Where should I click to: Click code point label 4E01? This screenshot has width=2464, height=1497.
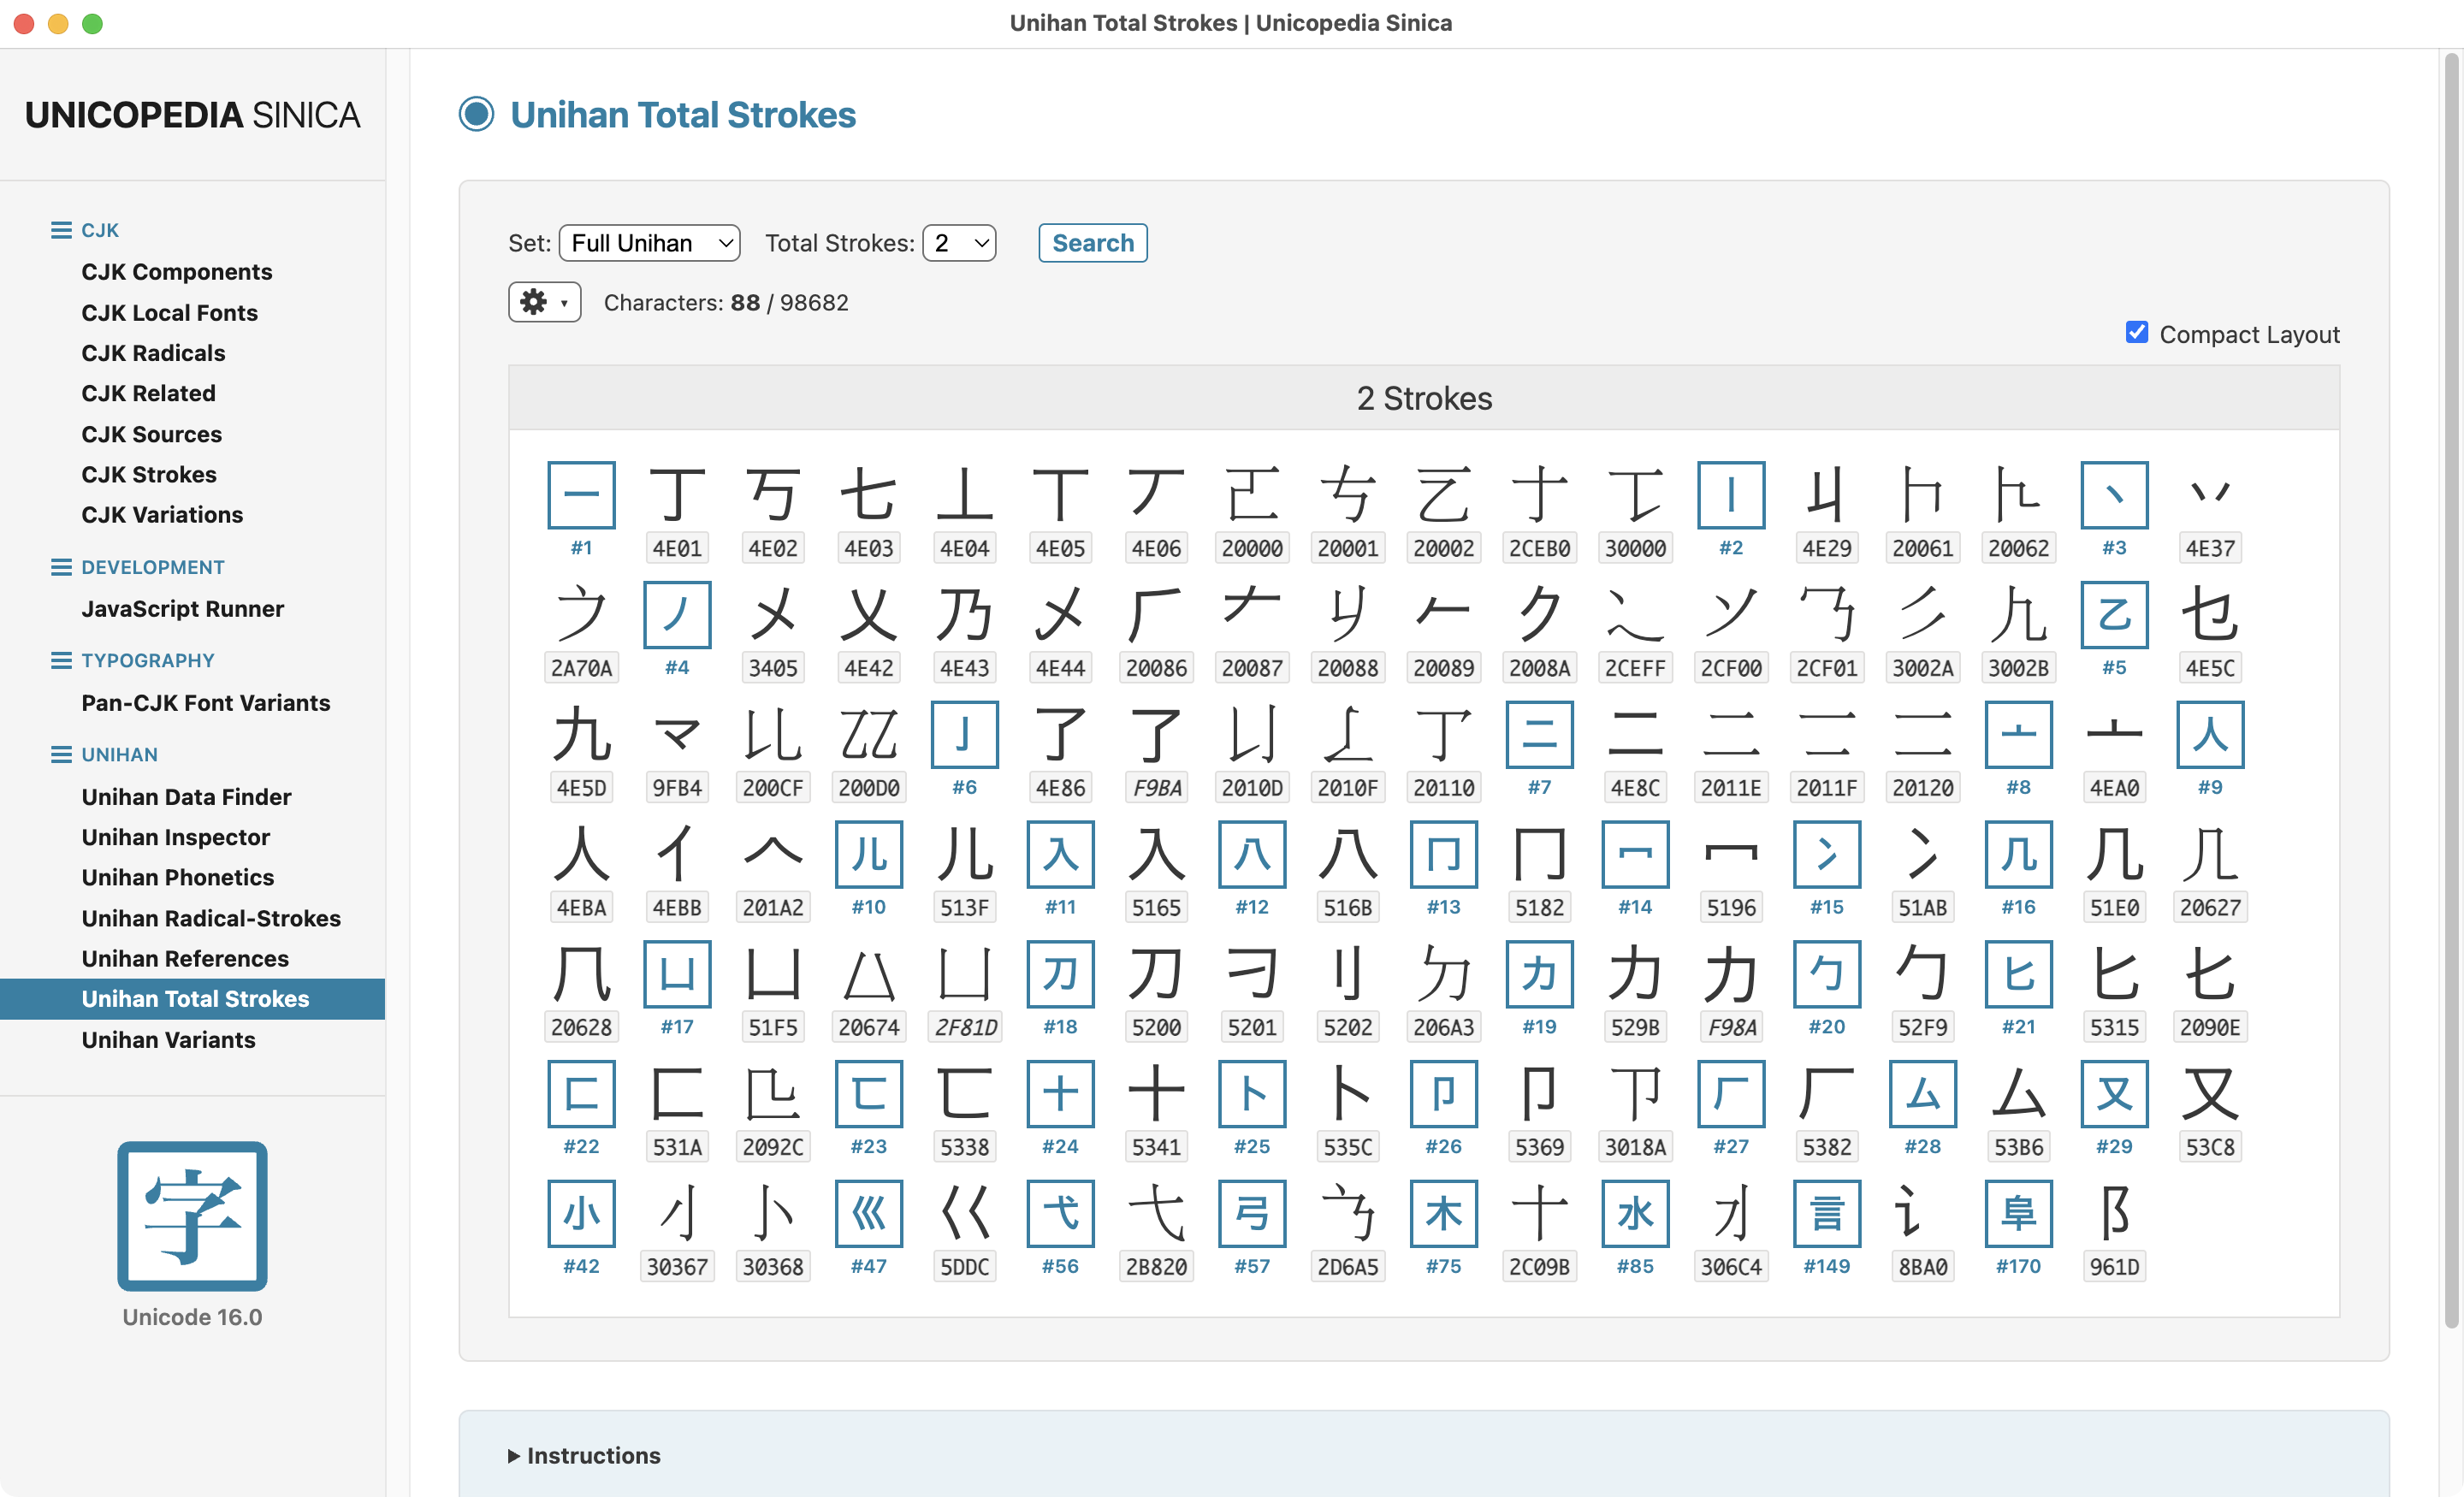tap(677, 548)
